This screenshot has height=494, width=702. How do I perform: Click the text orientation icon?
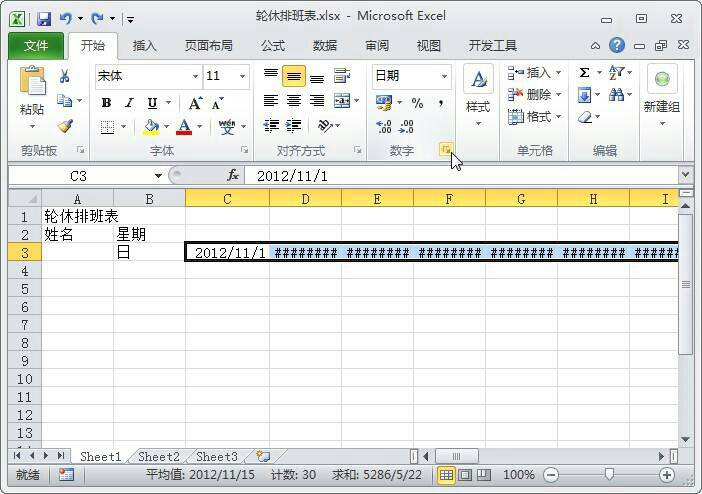click(325, 126)
